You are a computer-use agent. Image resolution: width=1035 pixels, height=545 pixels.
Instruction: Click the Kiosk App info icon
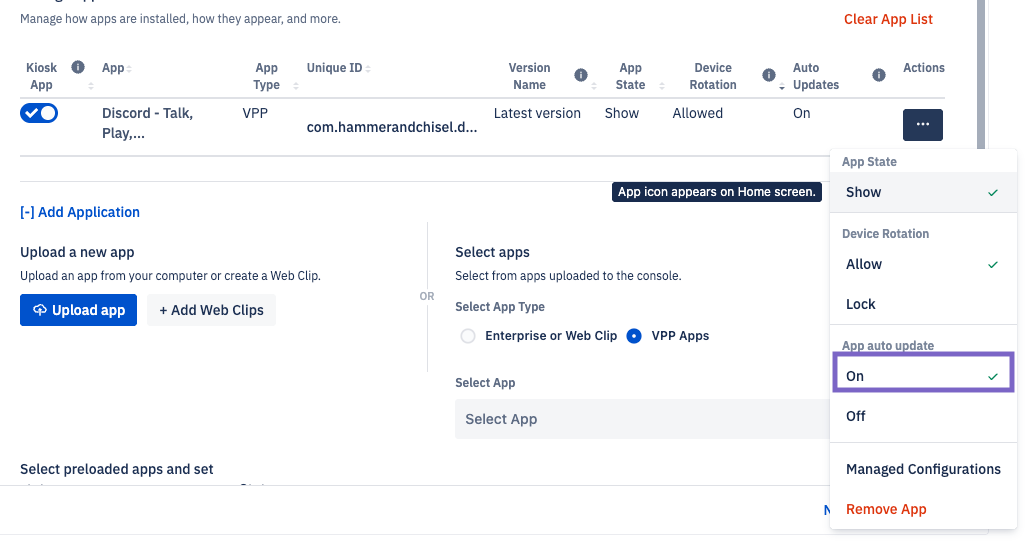78,67
